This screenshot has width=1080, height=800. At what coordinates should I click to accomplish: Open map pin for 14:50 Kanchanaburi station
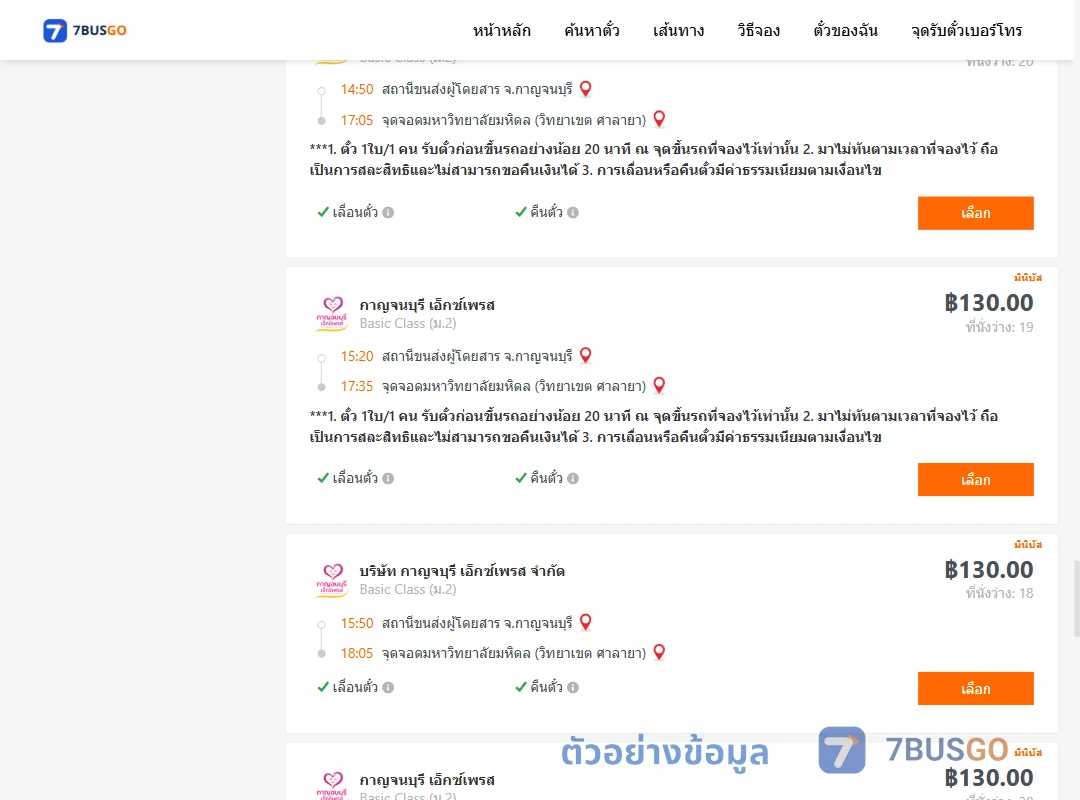tap(585, 89)
